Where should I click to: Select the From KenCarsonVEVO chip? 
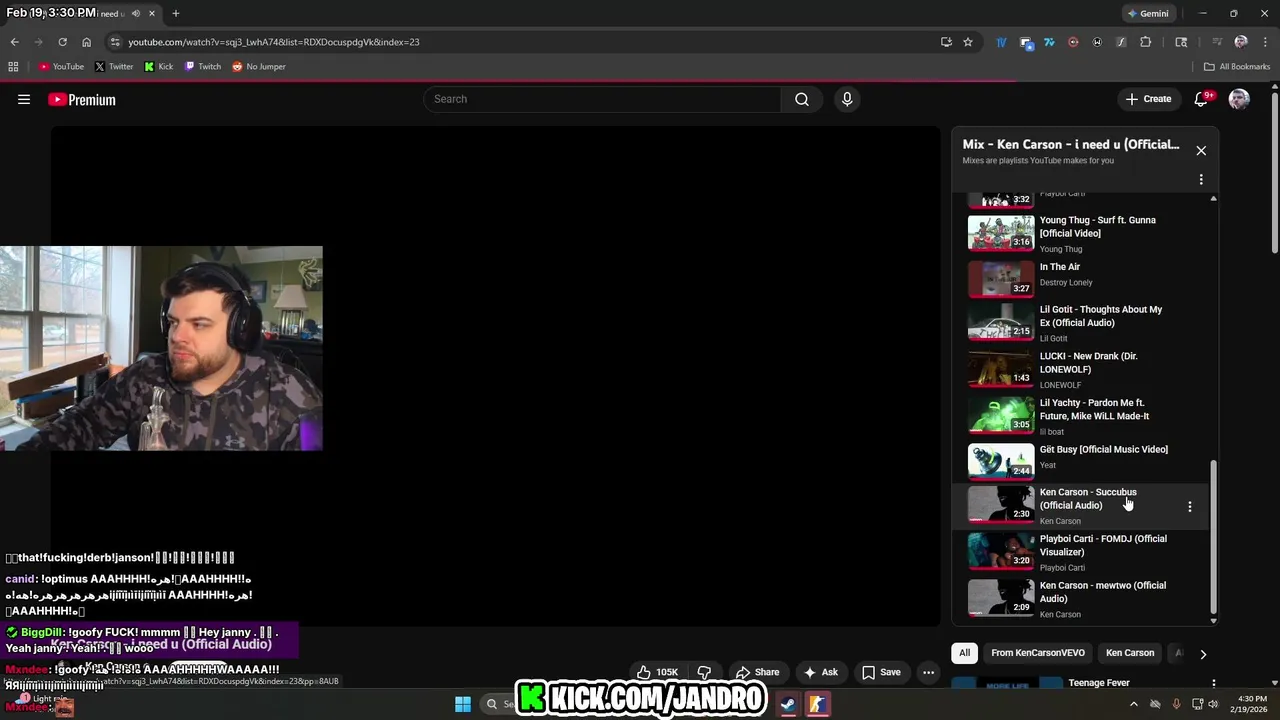tap(1038, 653)
